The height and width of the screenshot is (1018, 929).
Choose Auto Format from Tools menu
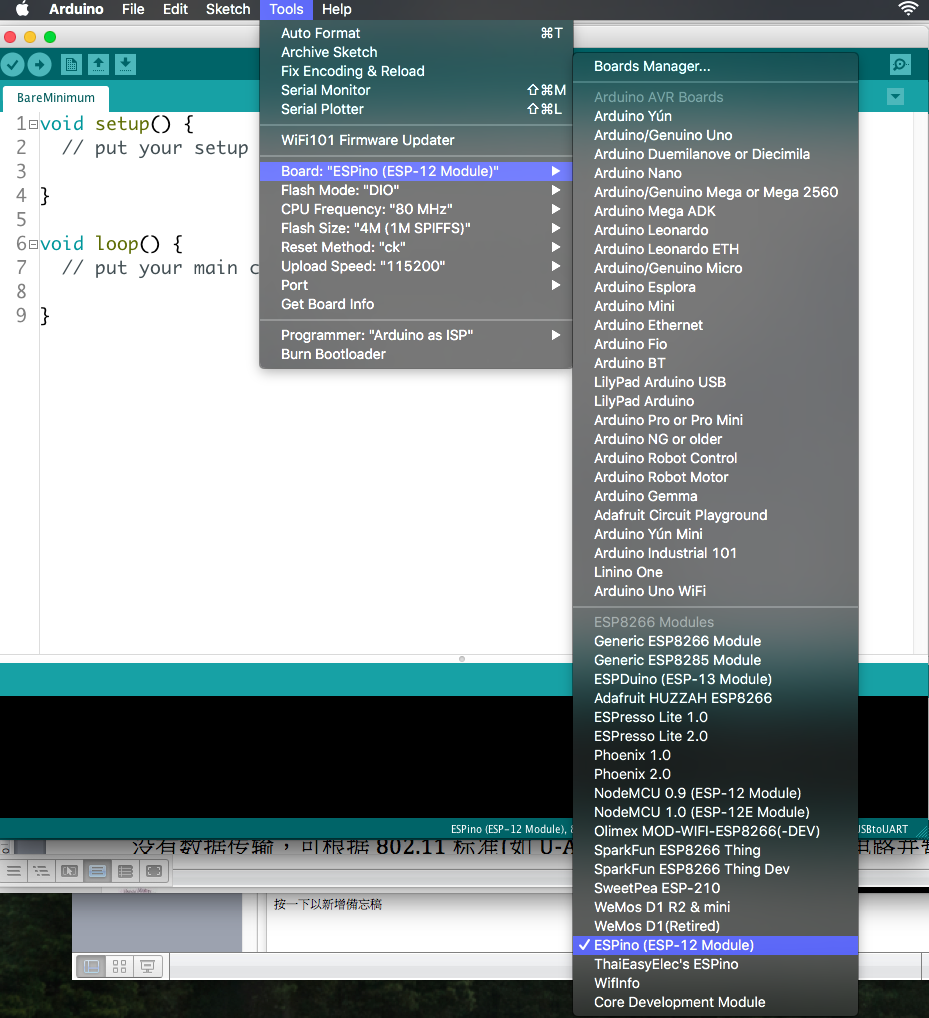coord(415,33)
